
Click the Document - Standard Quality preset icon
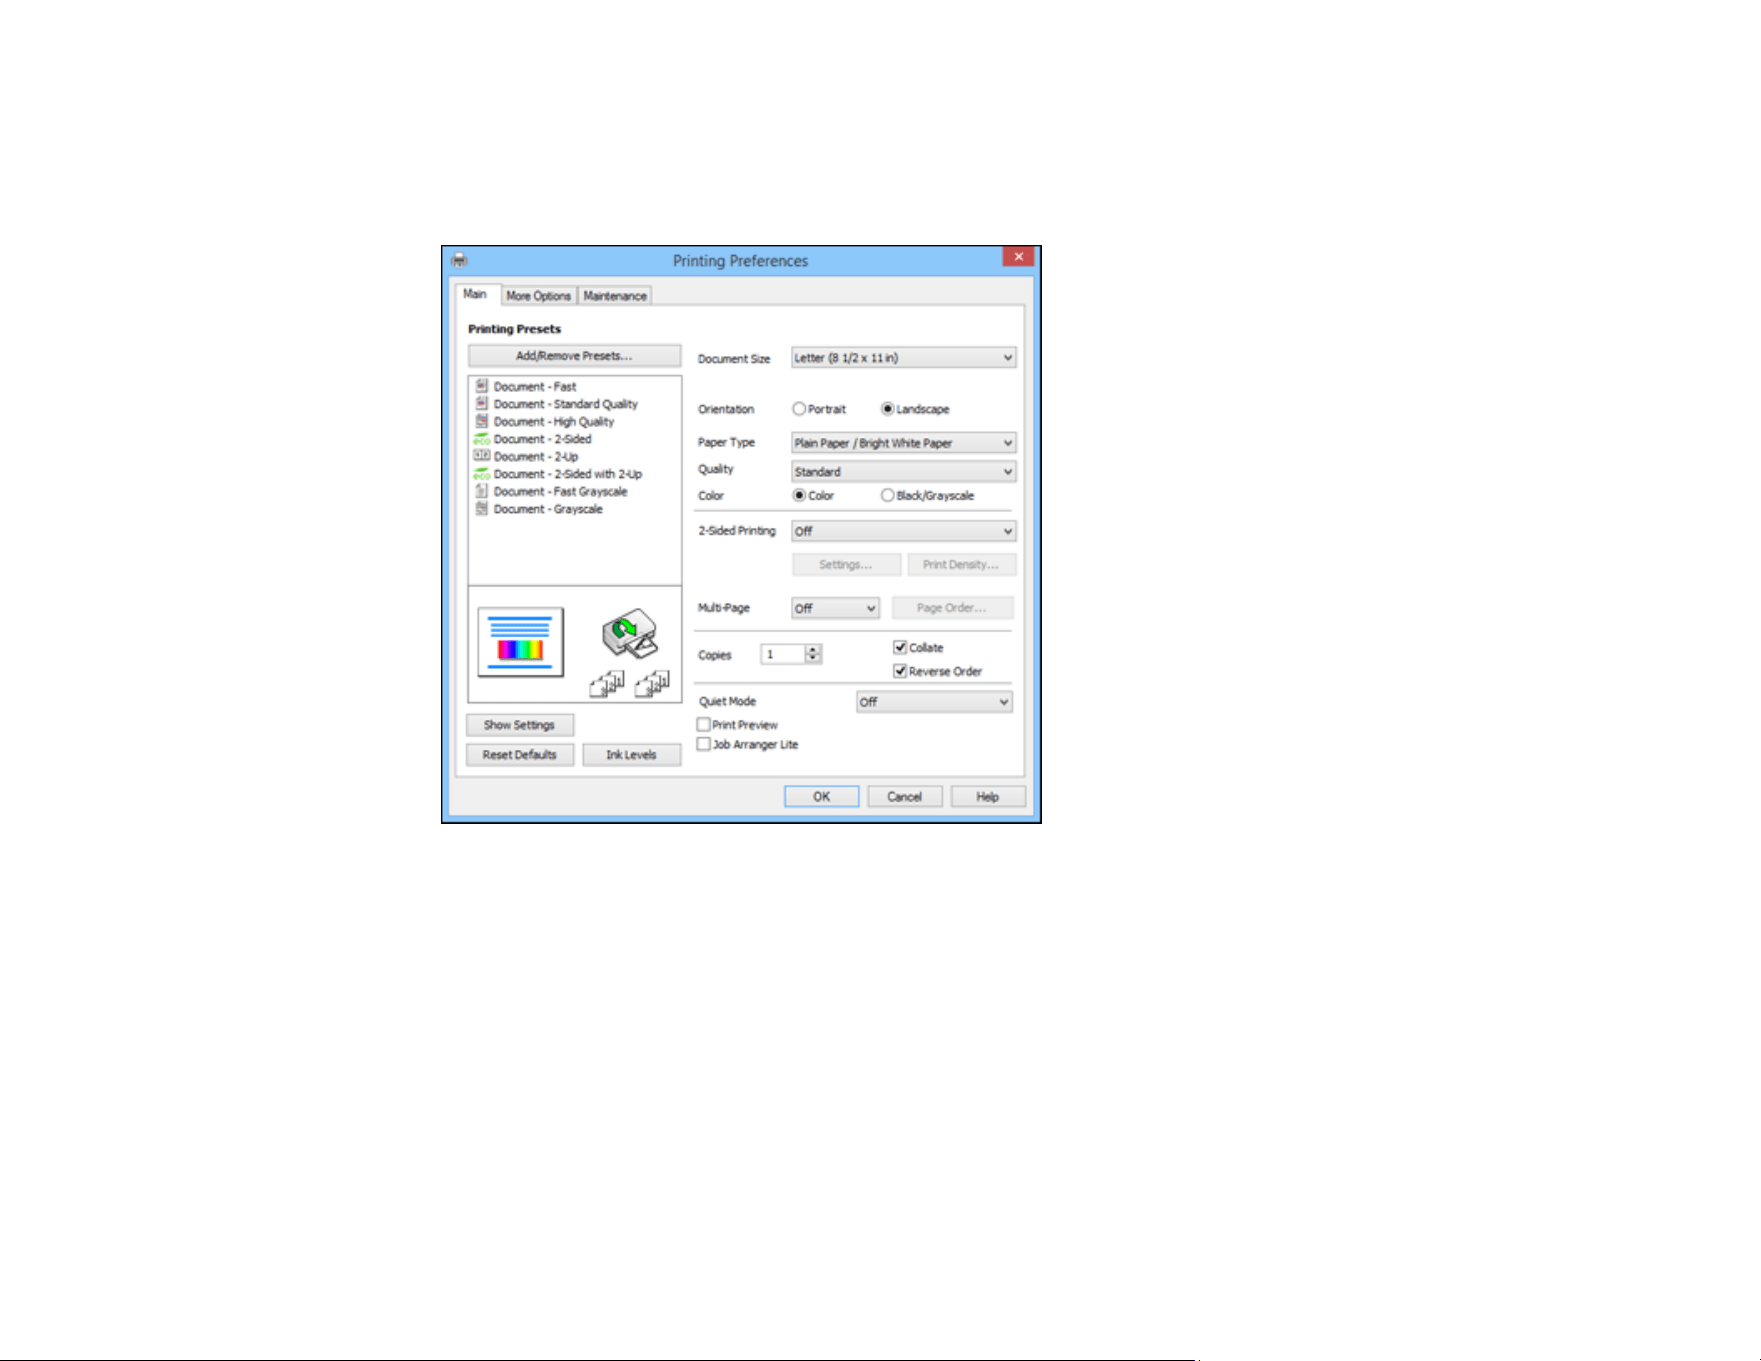[x=482, y=403]
